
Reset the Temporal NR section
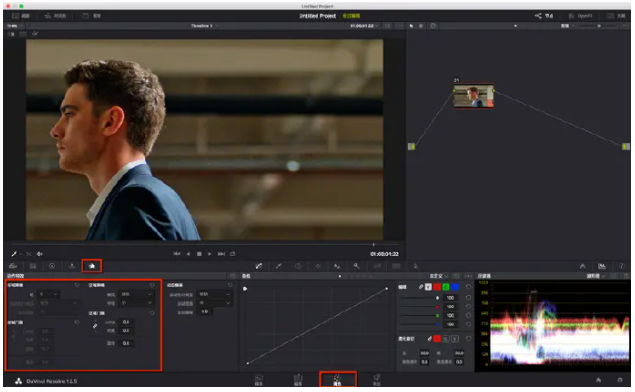pos(77,285)
